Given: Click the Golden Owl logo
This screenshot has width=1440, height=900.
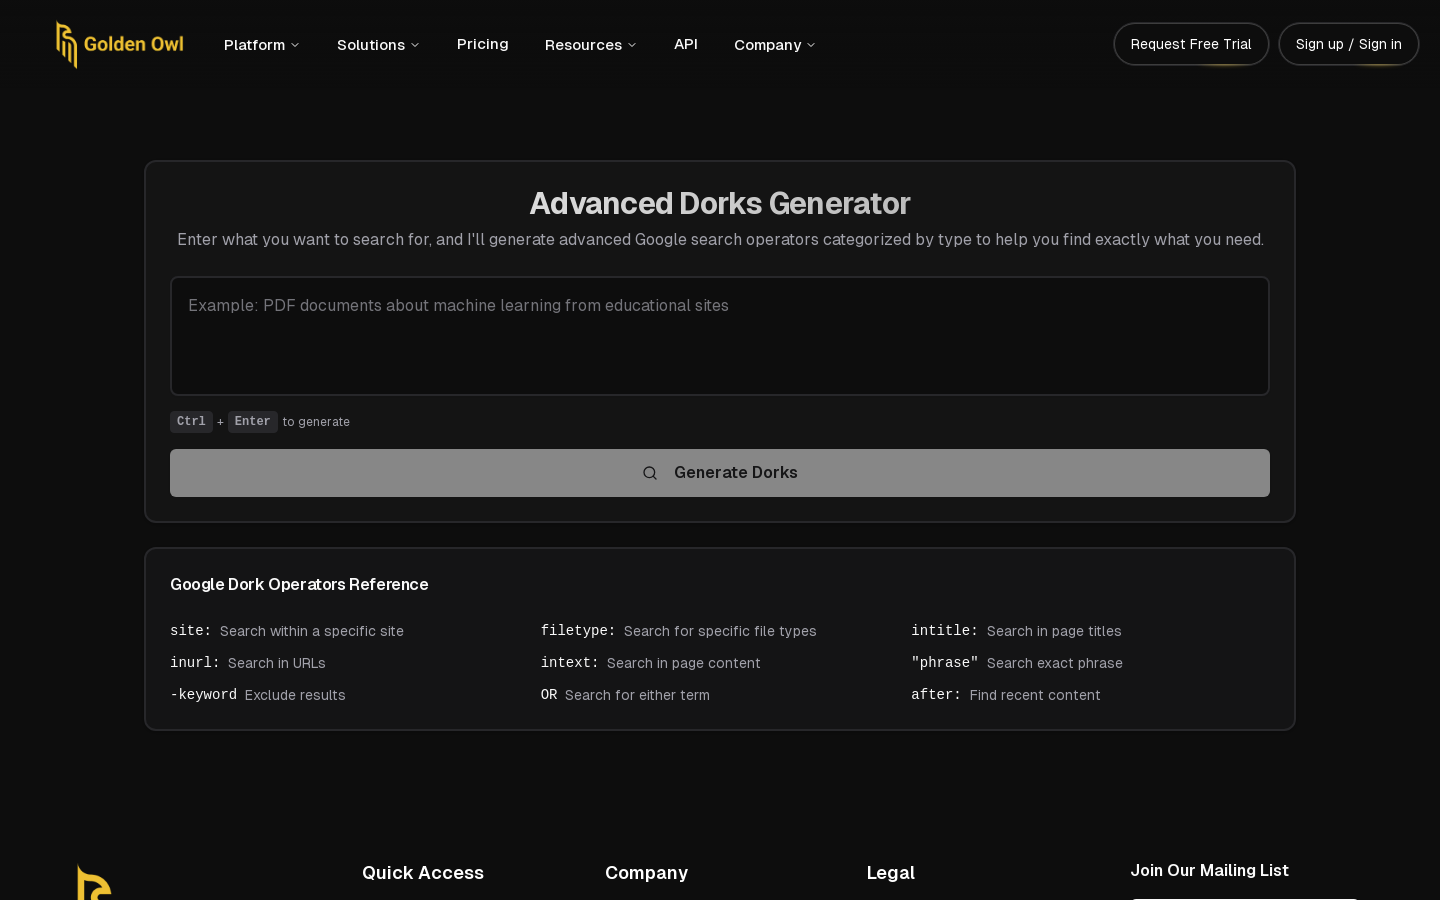Looking at the screenshot, I should coord(120,45).
